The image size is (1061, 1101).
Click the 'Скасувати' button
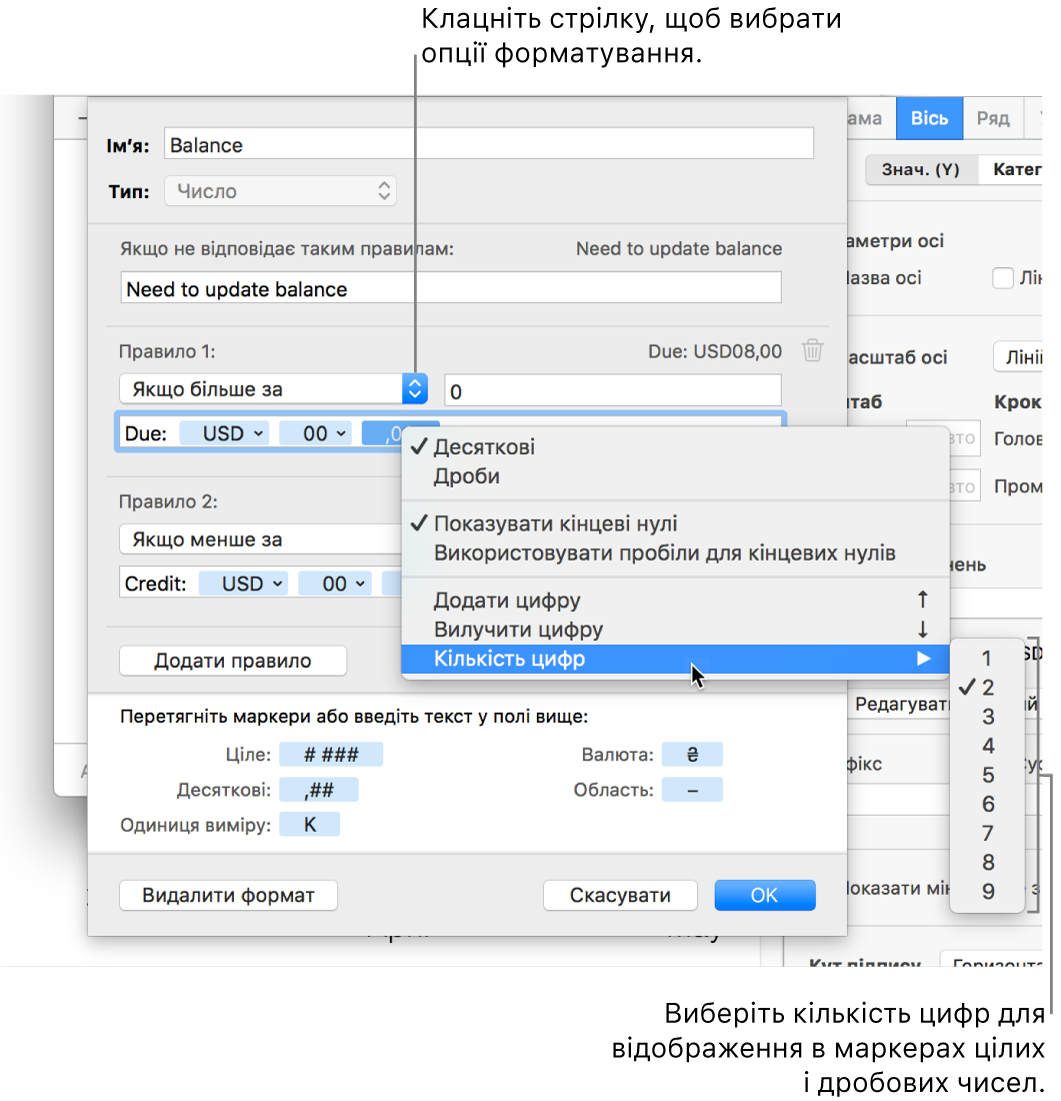620,895
